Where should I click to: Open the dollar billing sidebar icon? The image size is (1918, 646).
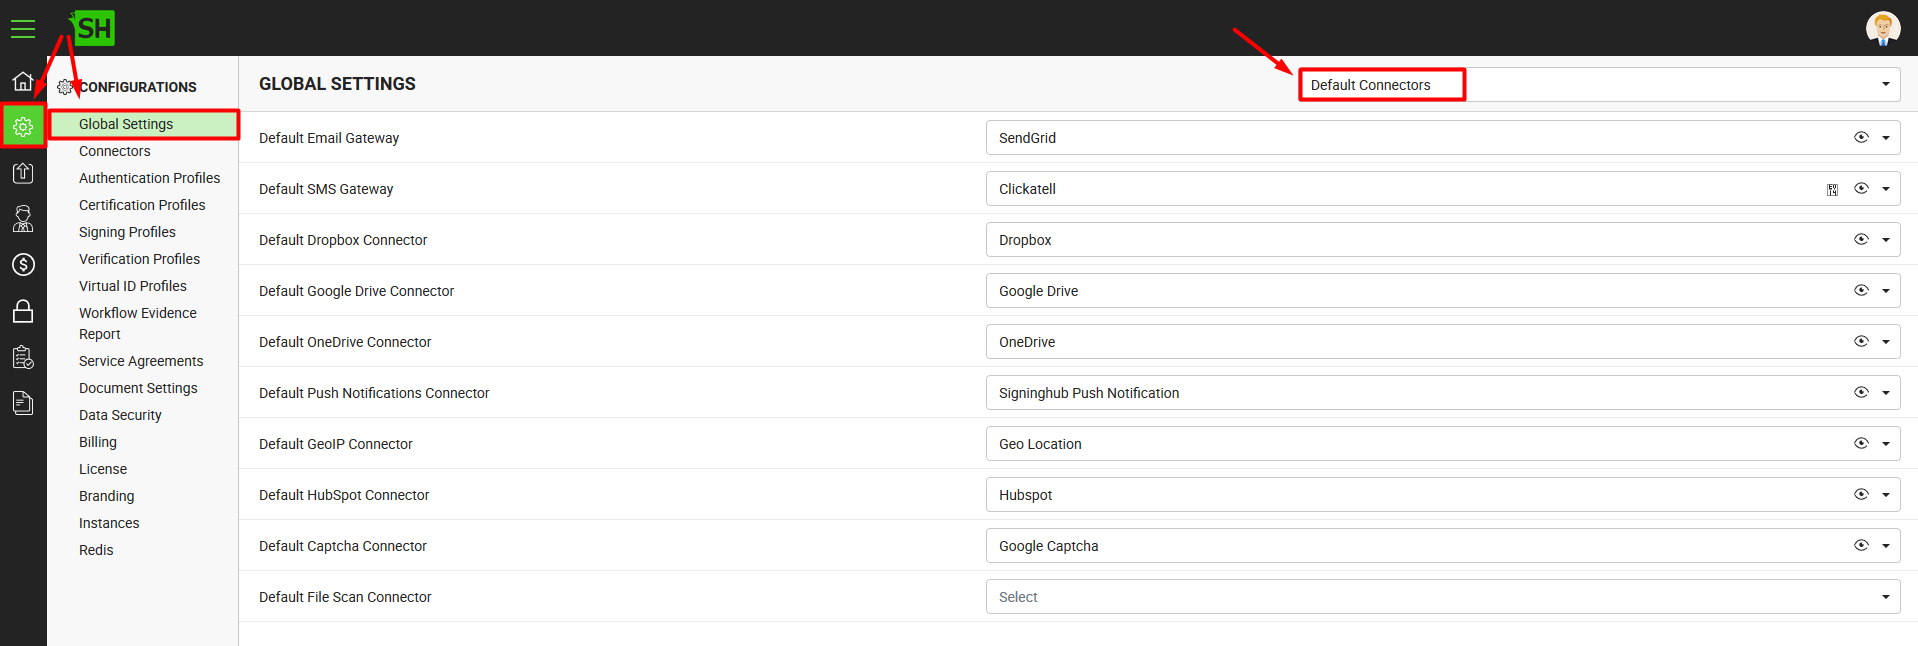23,265
